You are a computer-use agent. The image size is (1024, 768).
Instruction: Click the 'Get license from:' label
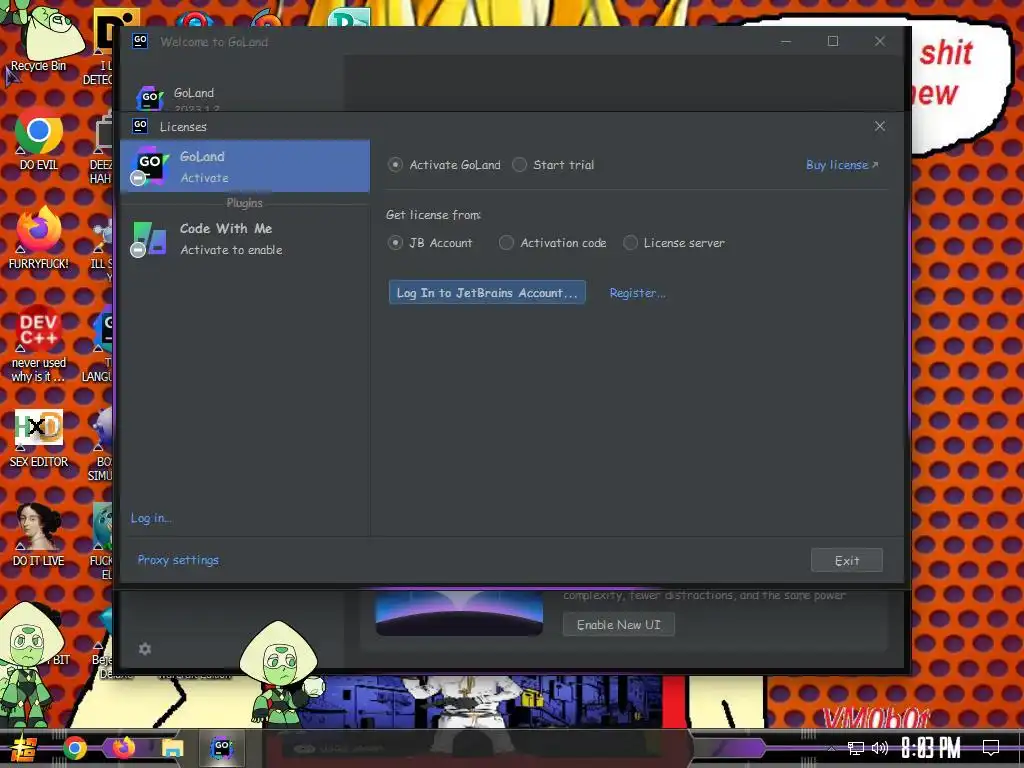click(434, 215)
